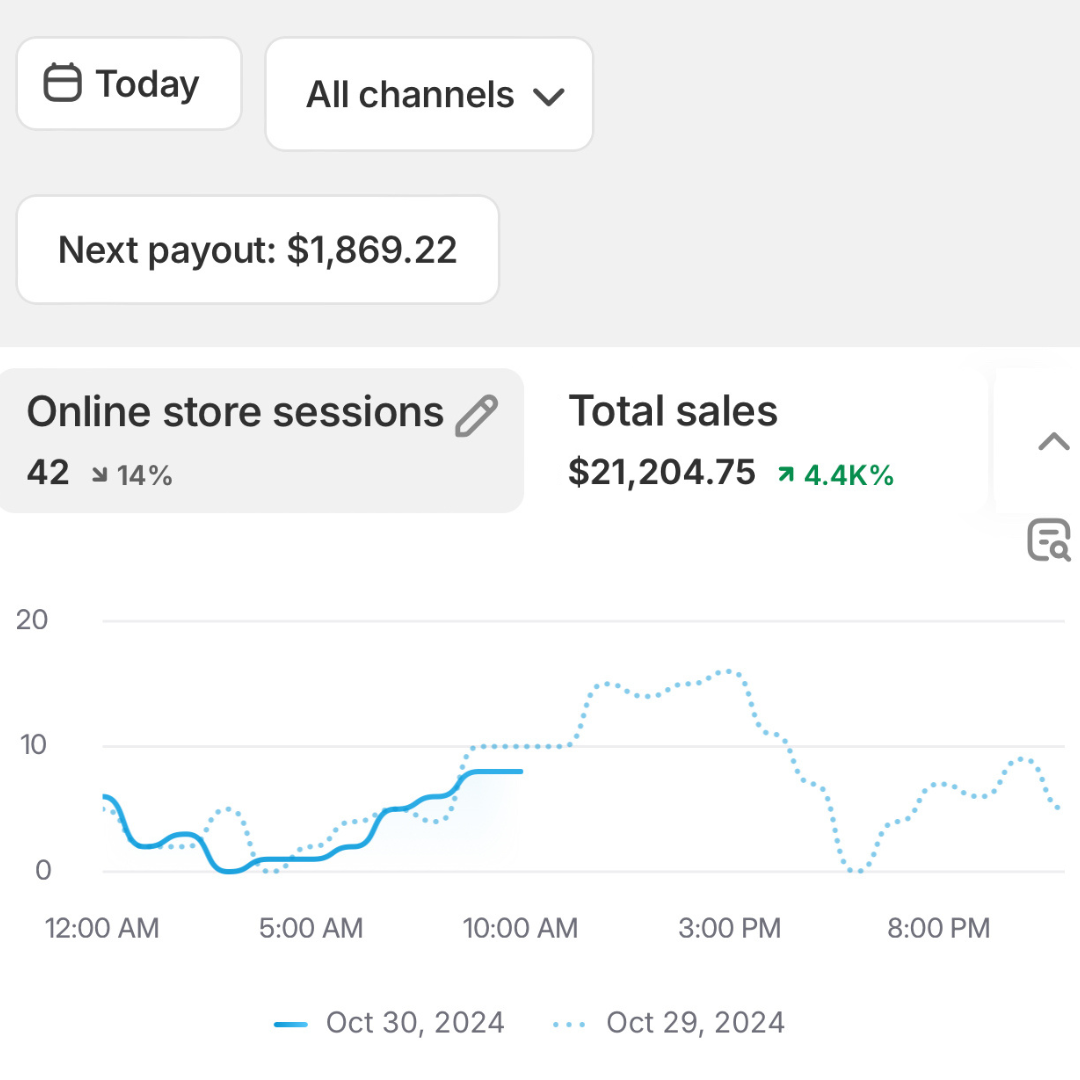The height and width of the screenshot is (1080, 1080).
Task: Click the green up-arrow trend icon beside 4.4K%
Action: click(x=787, y=476)
